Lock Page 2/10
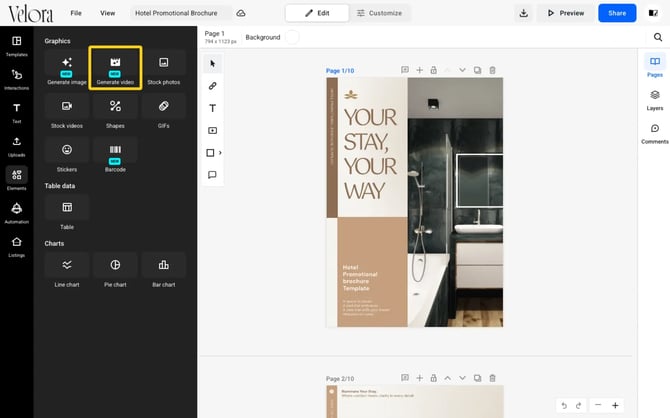670x418 pixels. click(434, 378)
